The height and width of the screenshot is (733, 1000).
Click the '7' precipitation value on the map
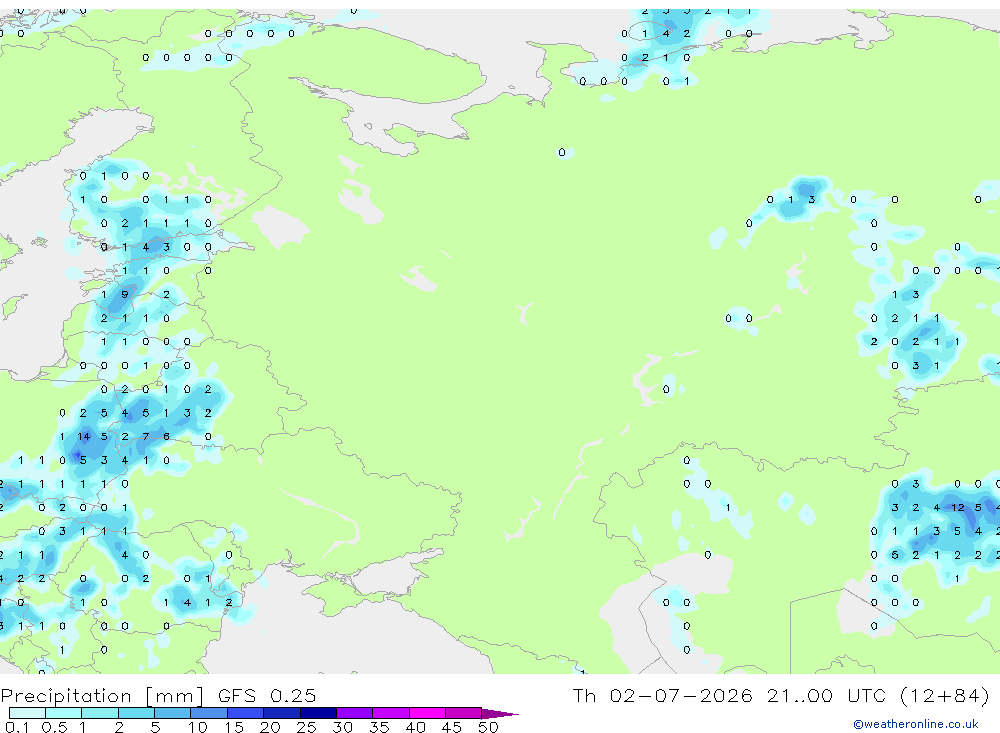pyautogui.click(x=145, y=436)
